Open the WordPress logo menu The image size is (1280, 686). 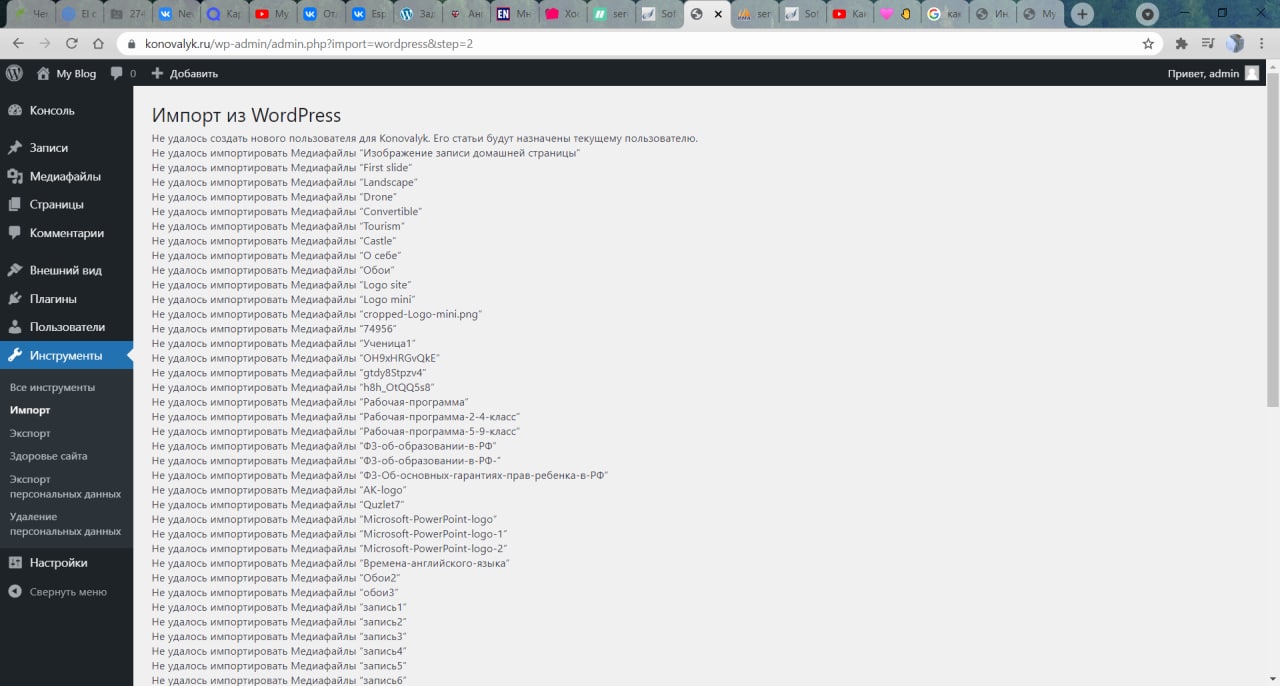(x=14, y=73)
